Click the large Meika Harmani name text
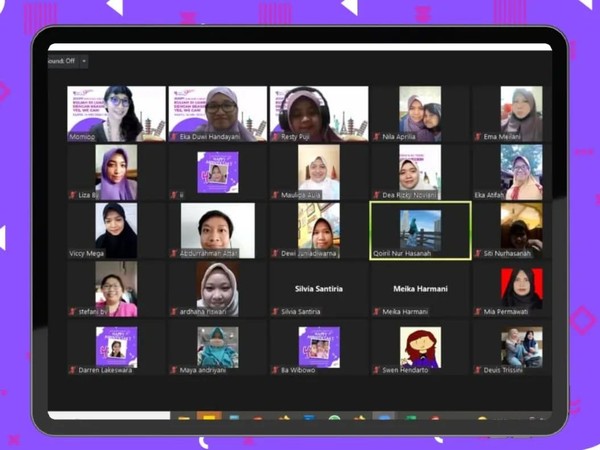The image size is (600, 450). tap(420, 289)
